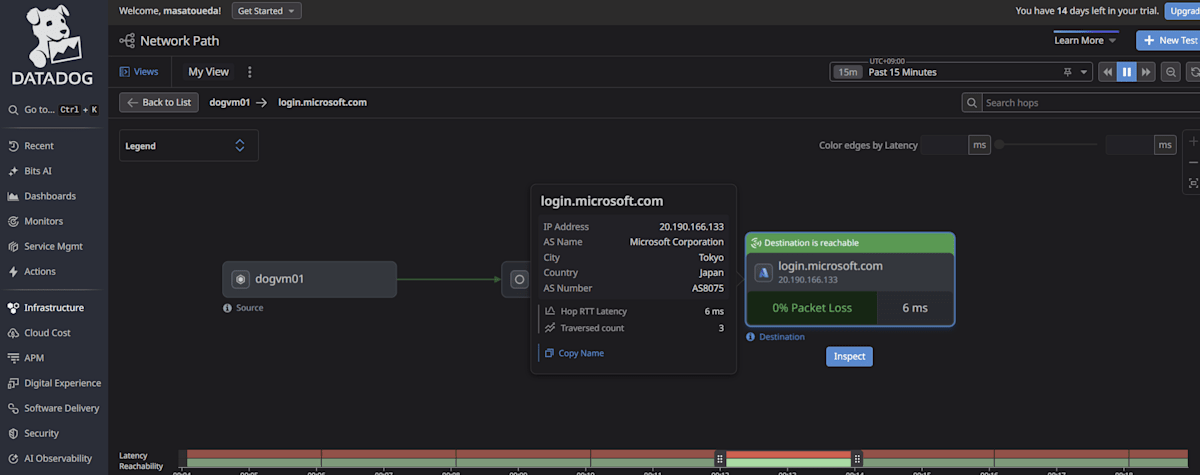
Task: Click the search hops magnifier icon
Action: coord(972,102)
